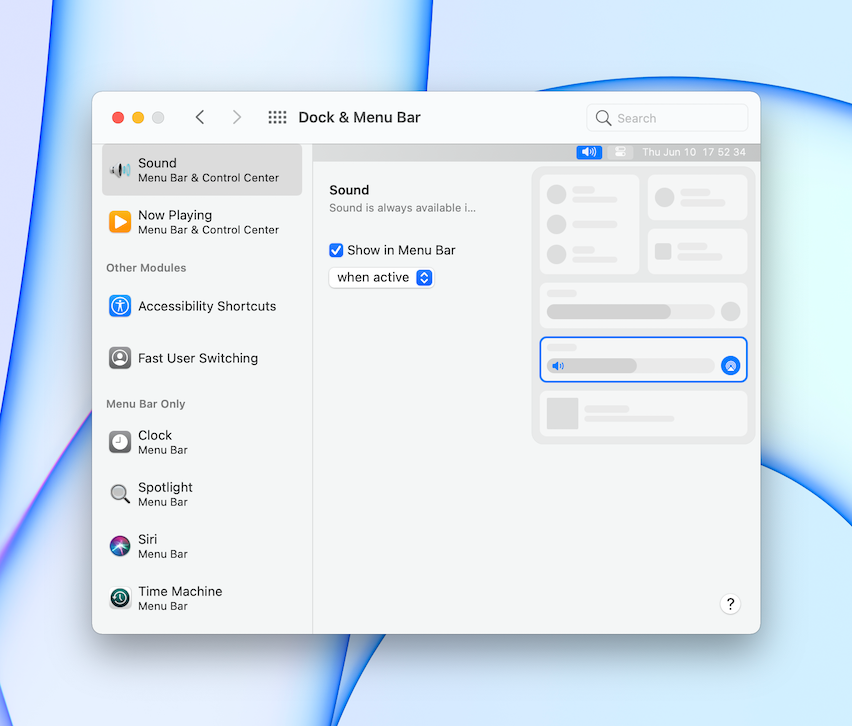Click the Dock & Menu Bar title
The image size is (852, 726).
359,117
